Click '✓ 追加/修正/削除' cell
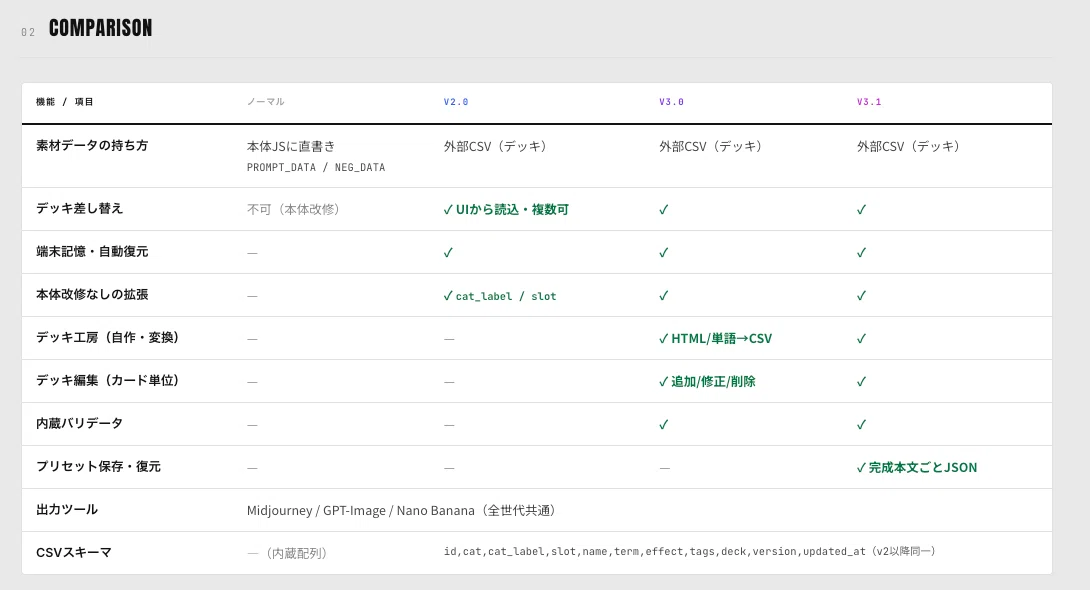Screen dimensions: 1090x590 tap(707, 382)
